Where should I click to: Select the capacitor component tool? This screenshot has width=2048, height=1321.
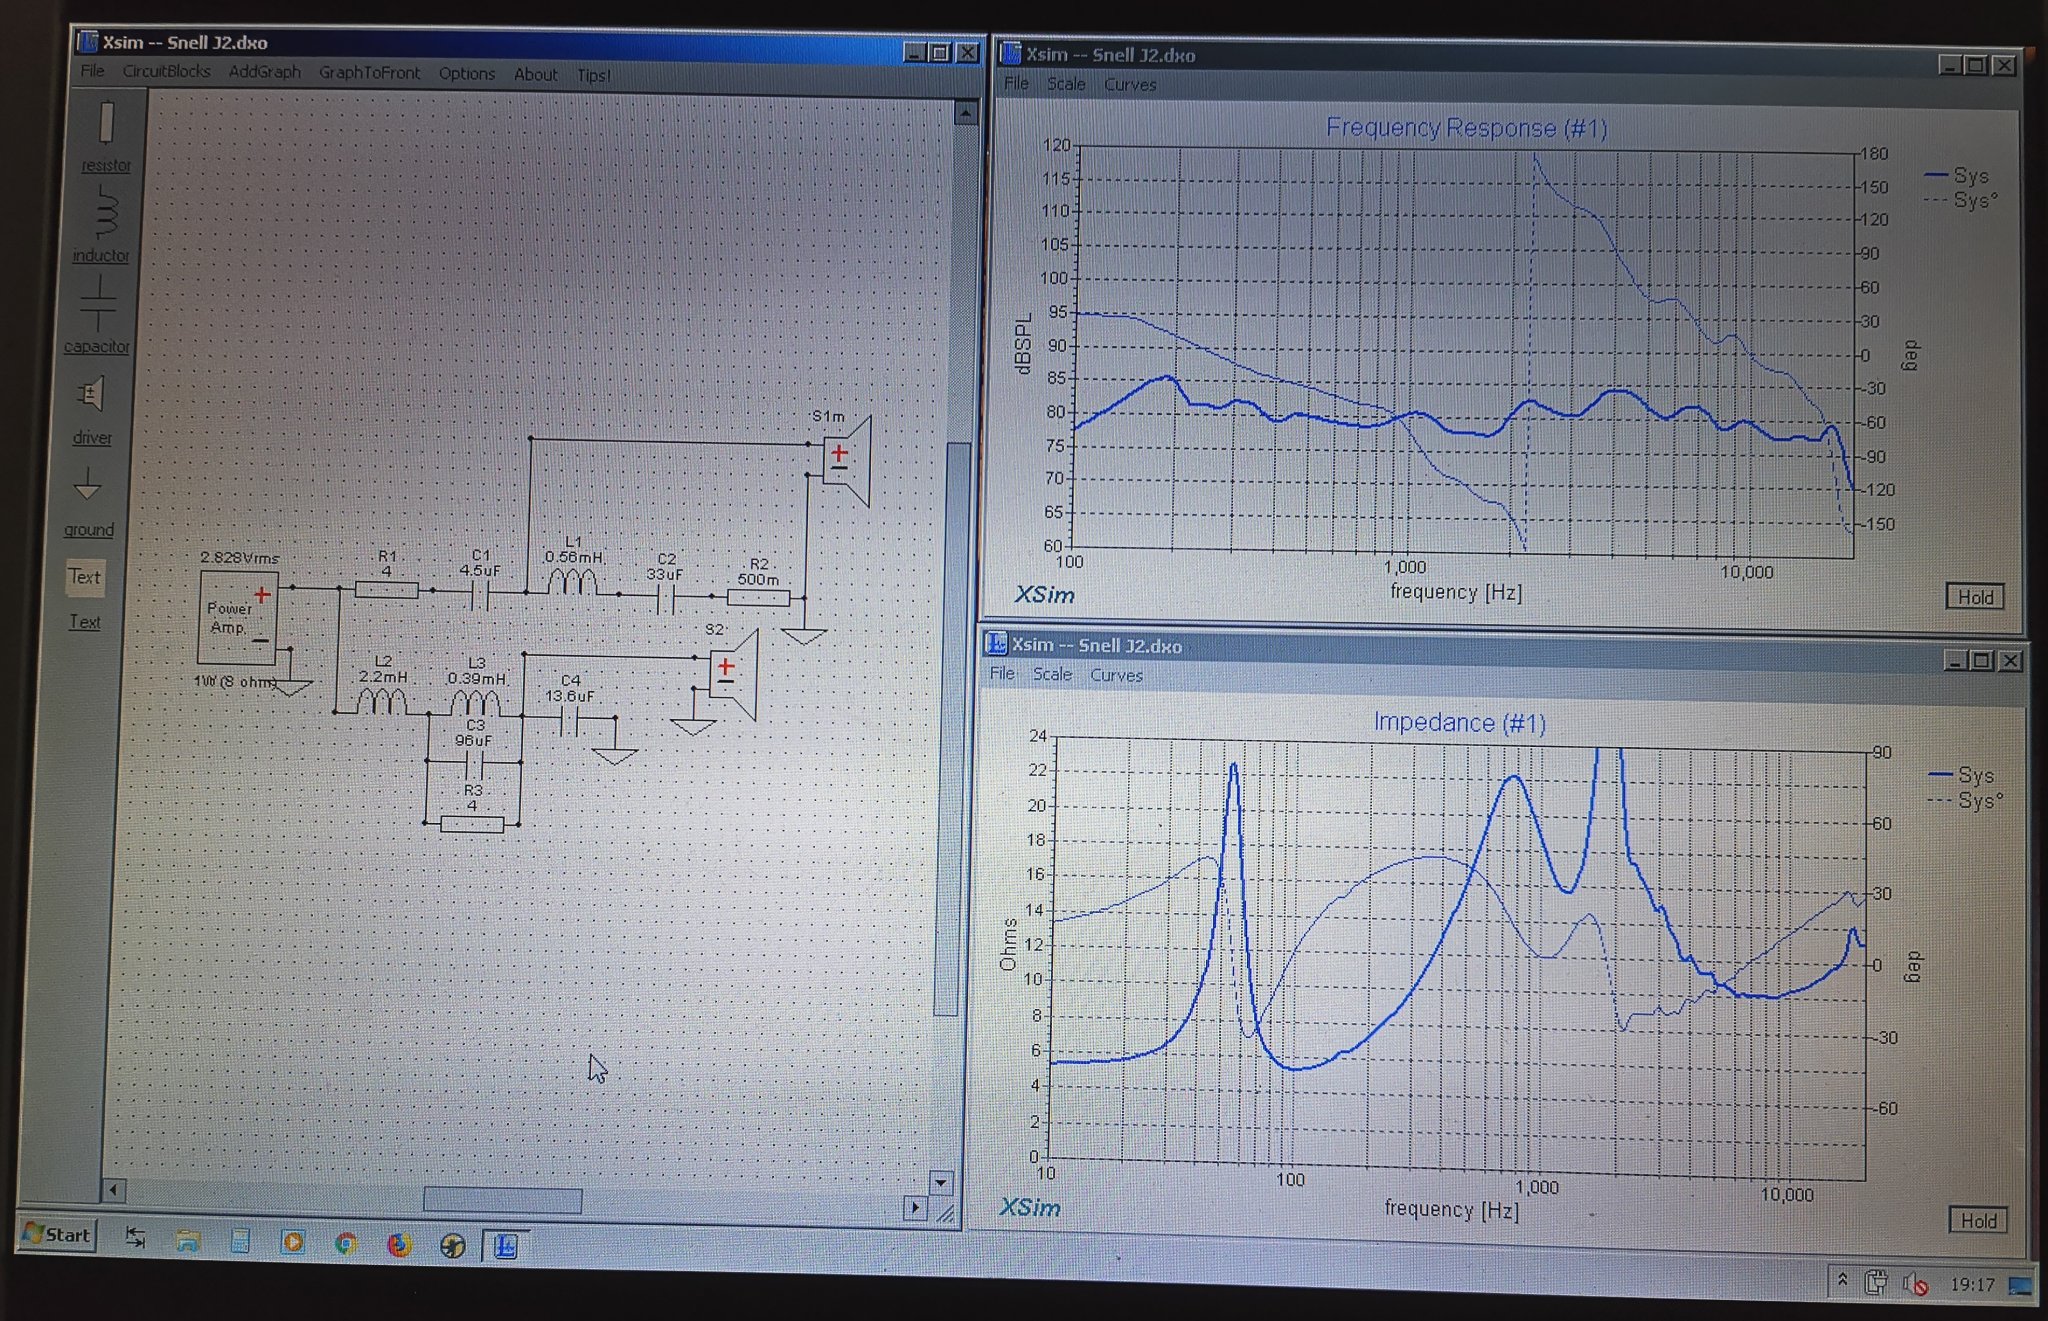[97, 315]
